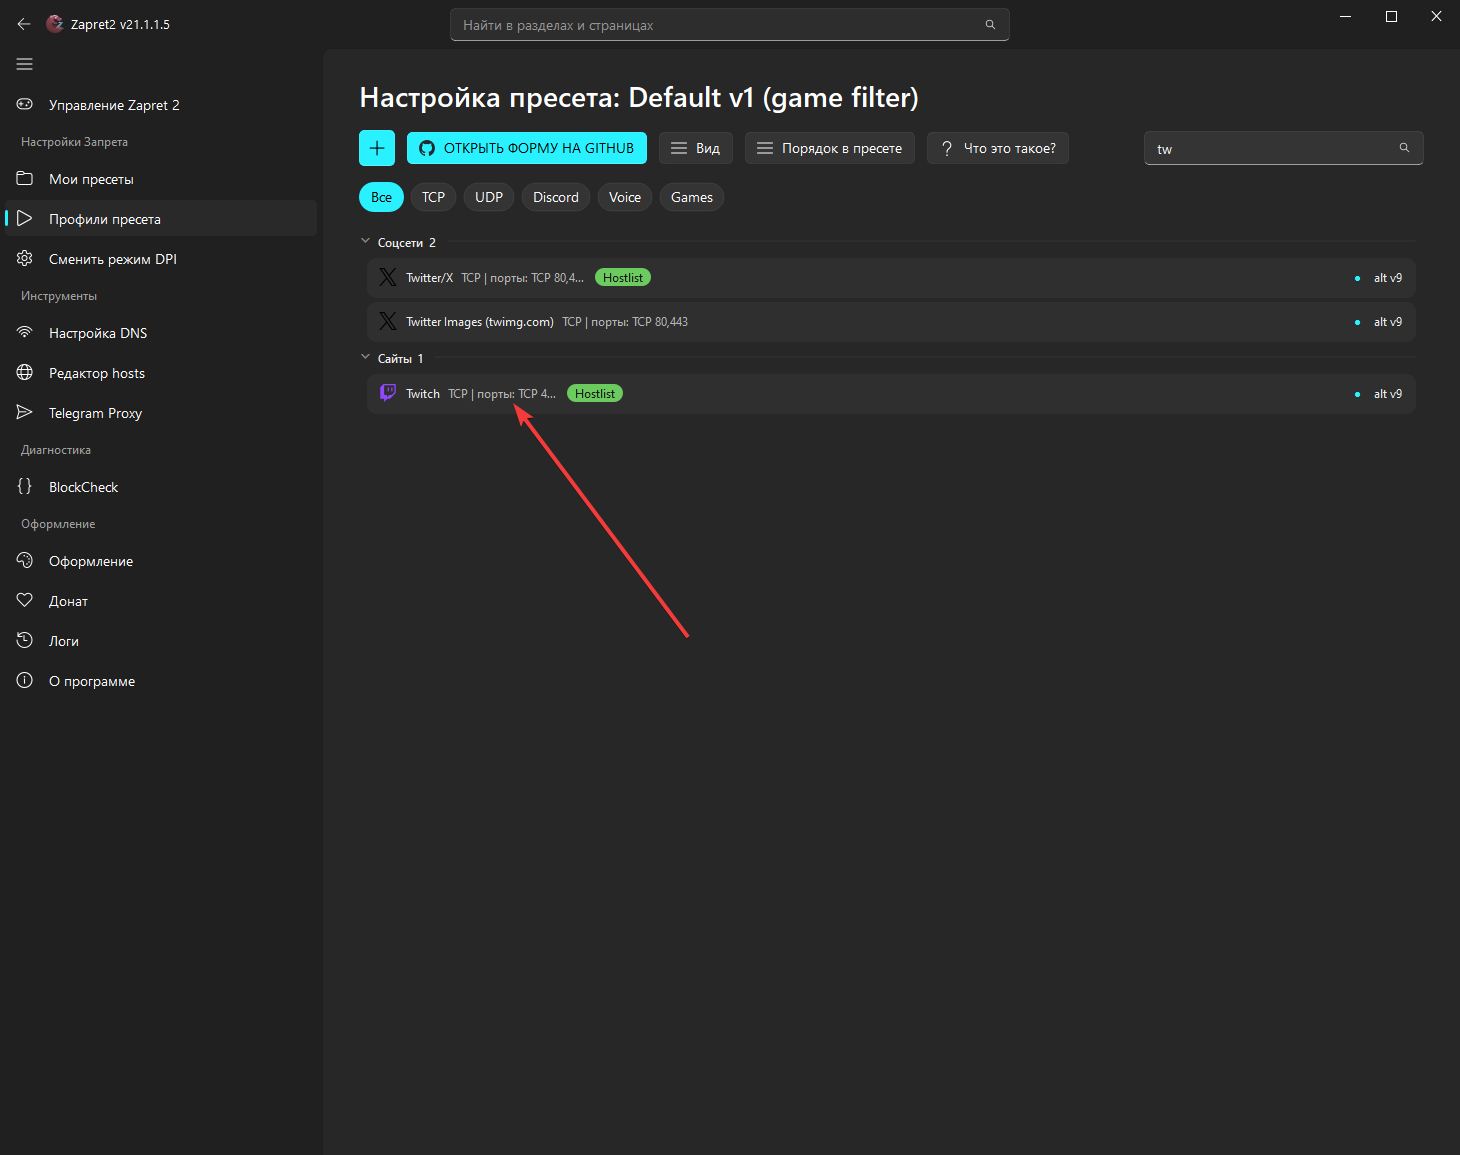Click alt v9 strategy on Twitch row
The width and height of the screenshot is (1460, 1155).
[1387, 394]
